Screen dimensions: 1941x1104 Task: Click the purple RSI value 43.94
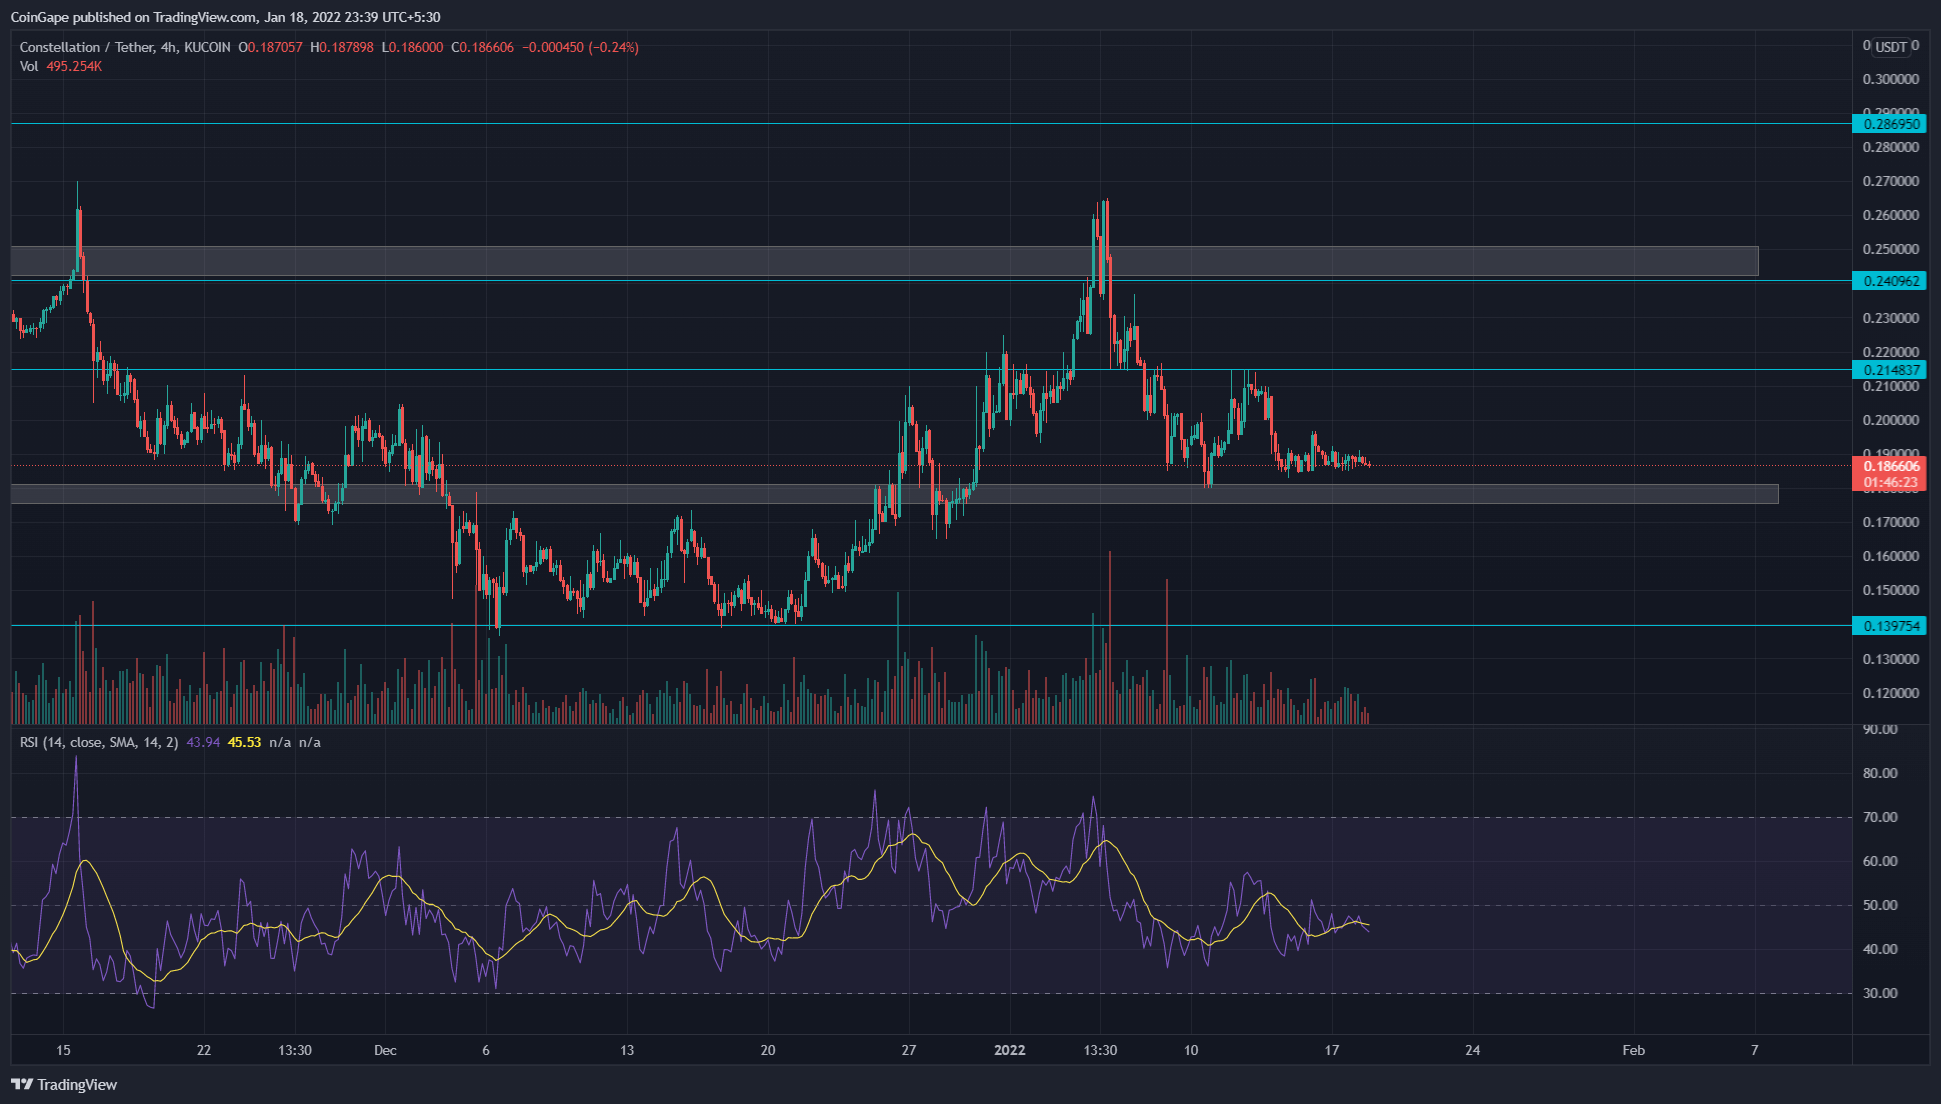[203, 742]
